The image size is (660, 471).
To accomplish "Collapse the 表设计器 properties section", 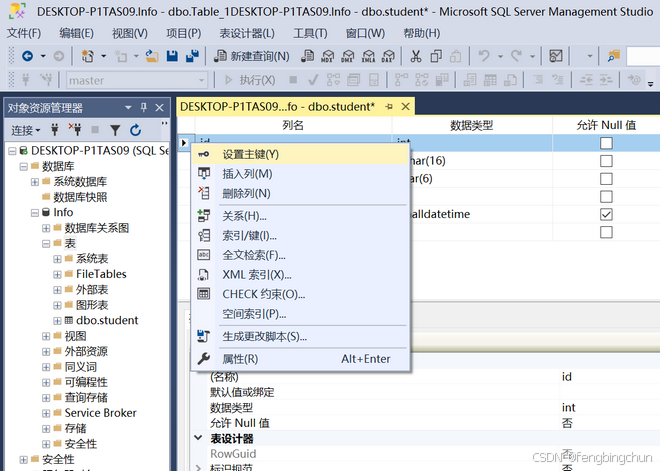I will (x=198, y=438).
